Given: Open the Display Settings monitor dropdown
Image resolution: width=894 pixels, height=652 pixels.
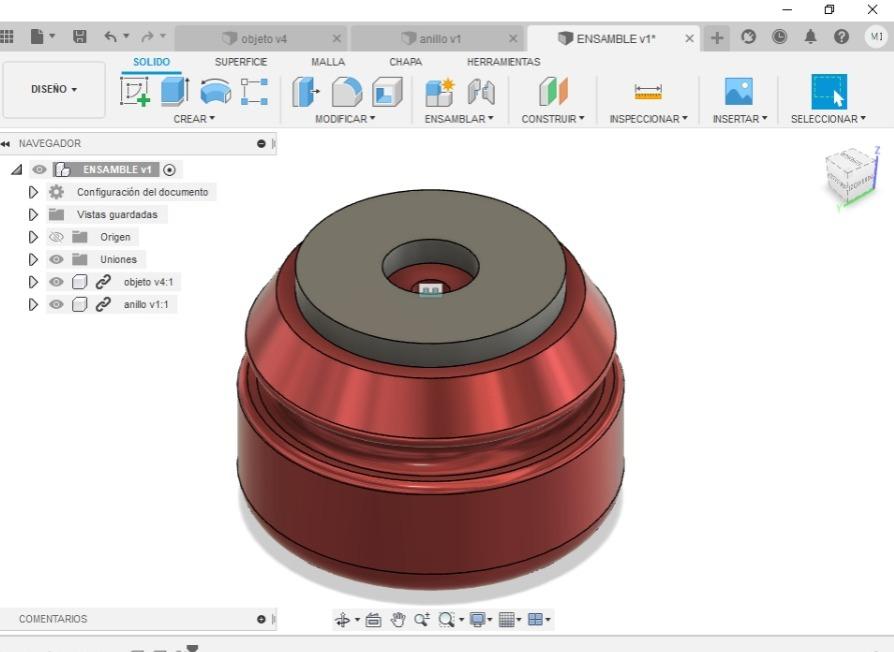Looking at the screenshot, I should click(481, 620).
